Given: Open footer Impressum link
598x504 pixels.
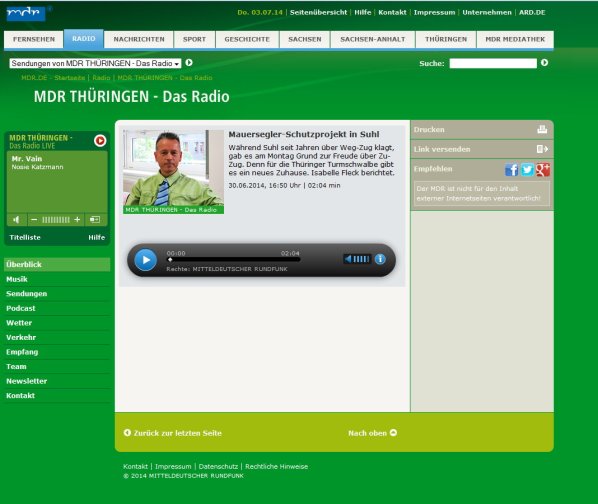Looking at the screenshot, I should [173, 466].
